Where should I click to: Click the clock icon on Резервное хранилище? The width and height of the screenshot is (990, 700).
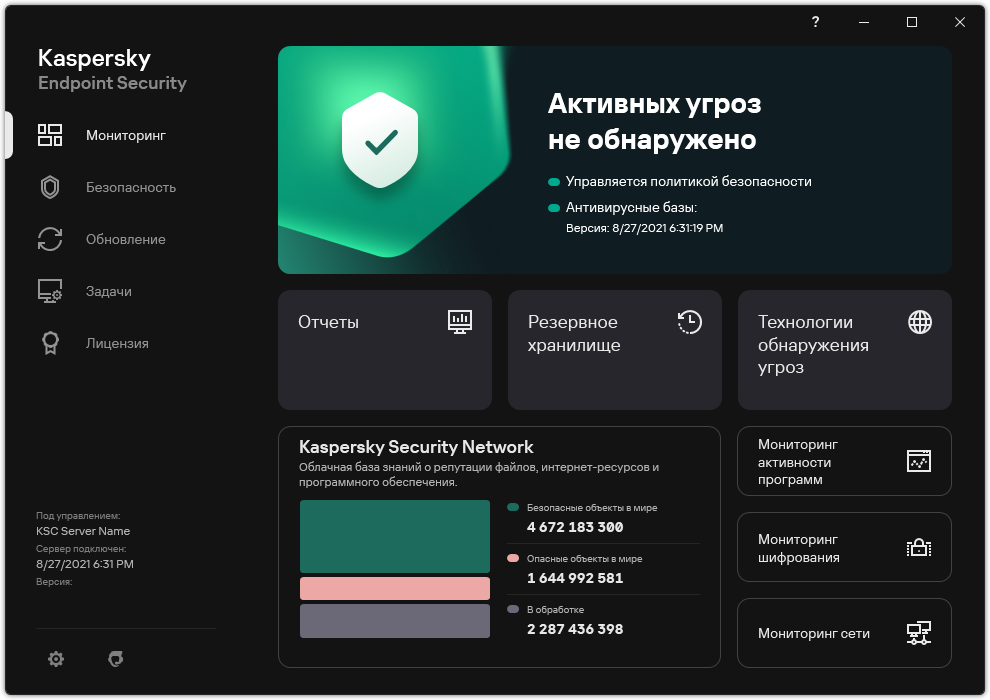pyautogui.click(x=690, y=322)
